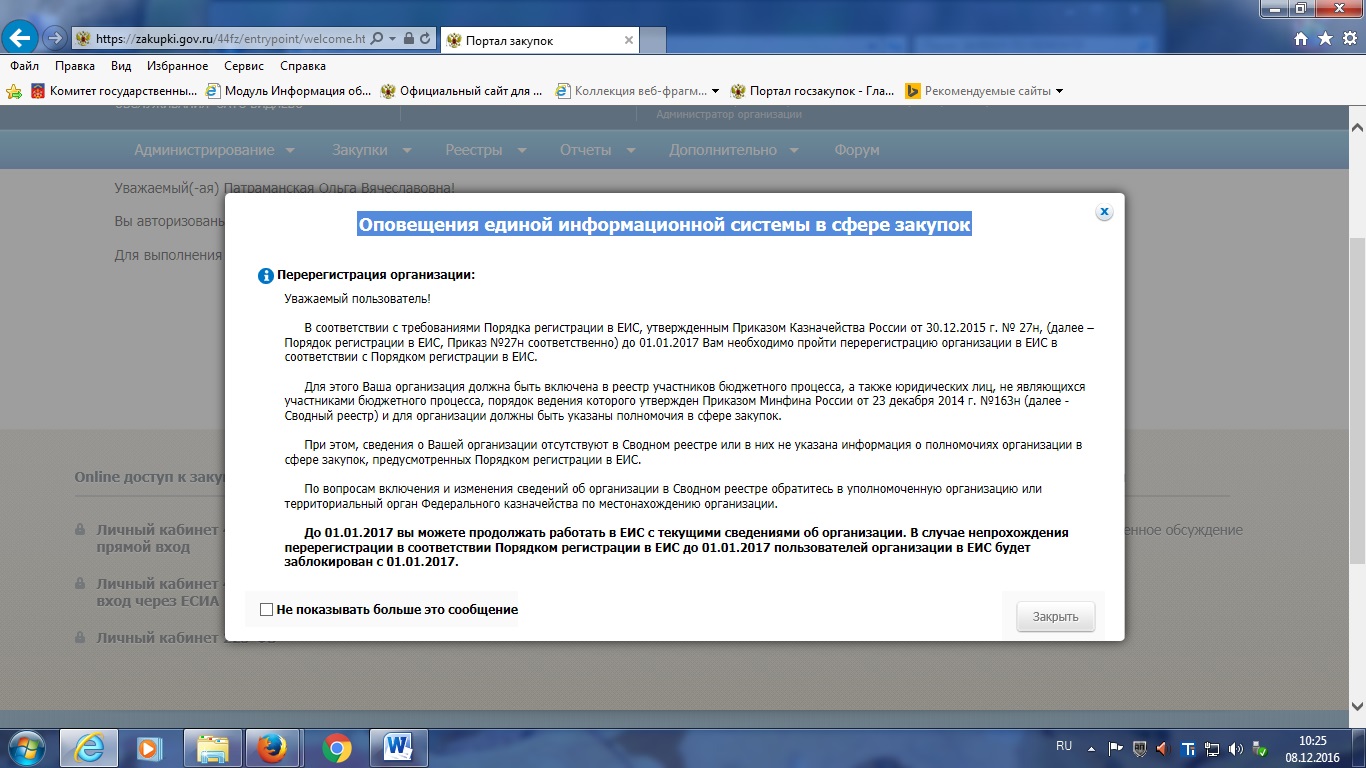Expand the 'Рекомендуемые сайты' dropdown arrow
1366x768 pixels.
pos(1059,91)
